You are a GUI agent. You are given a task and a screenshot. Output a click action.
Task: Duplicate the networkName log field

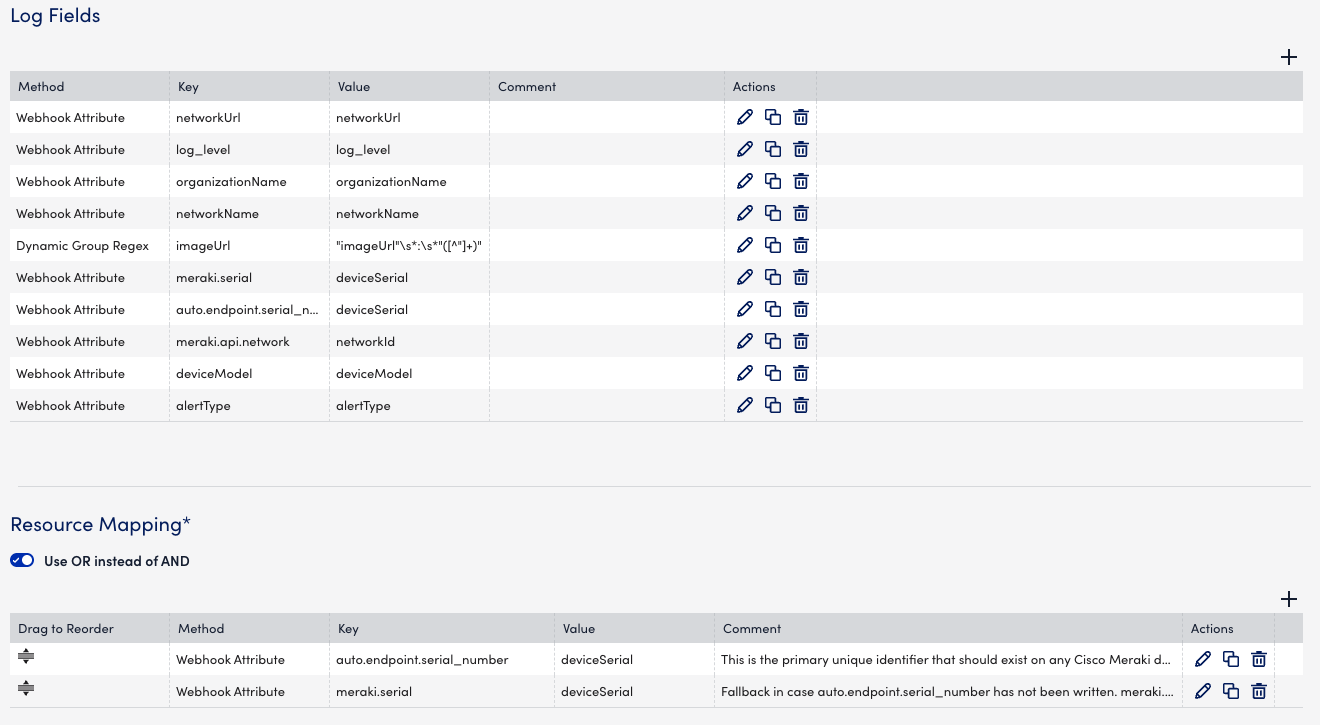773,213
